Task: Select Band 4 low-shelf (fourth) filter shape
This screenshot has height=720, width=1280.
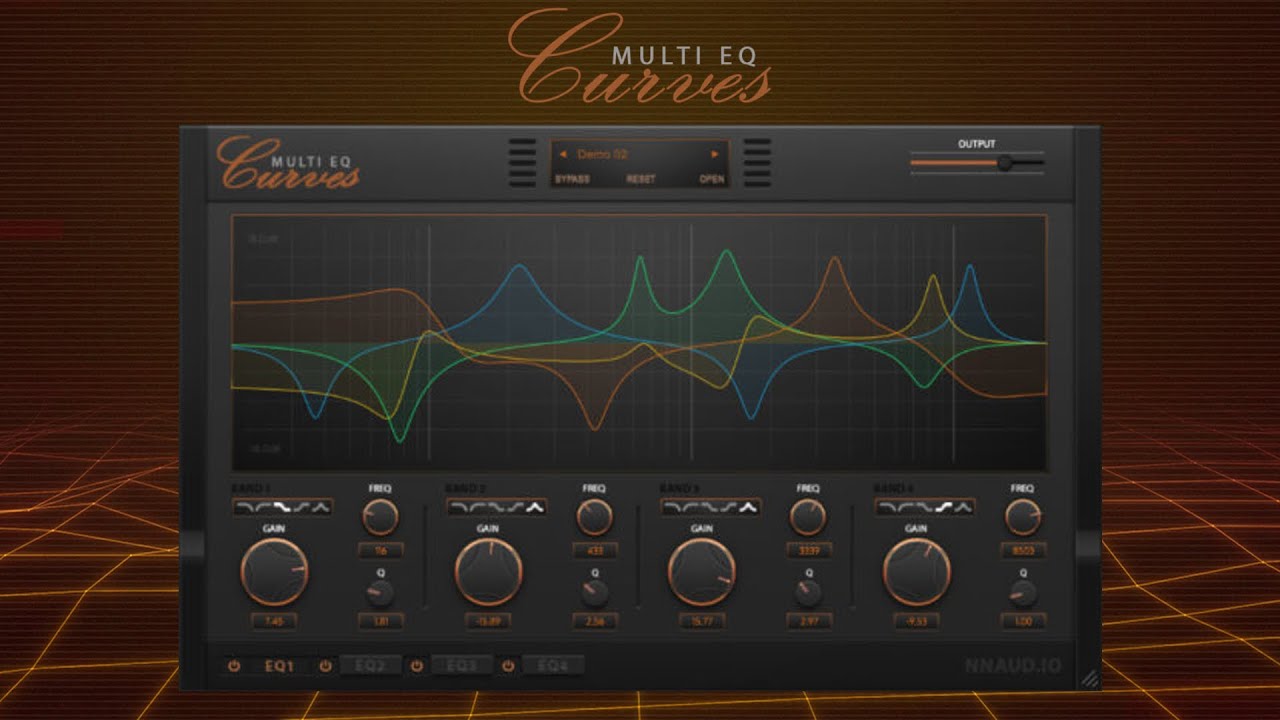Action: click(944, 508)
